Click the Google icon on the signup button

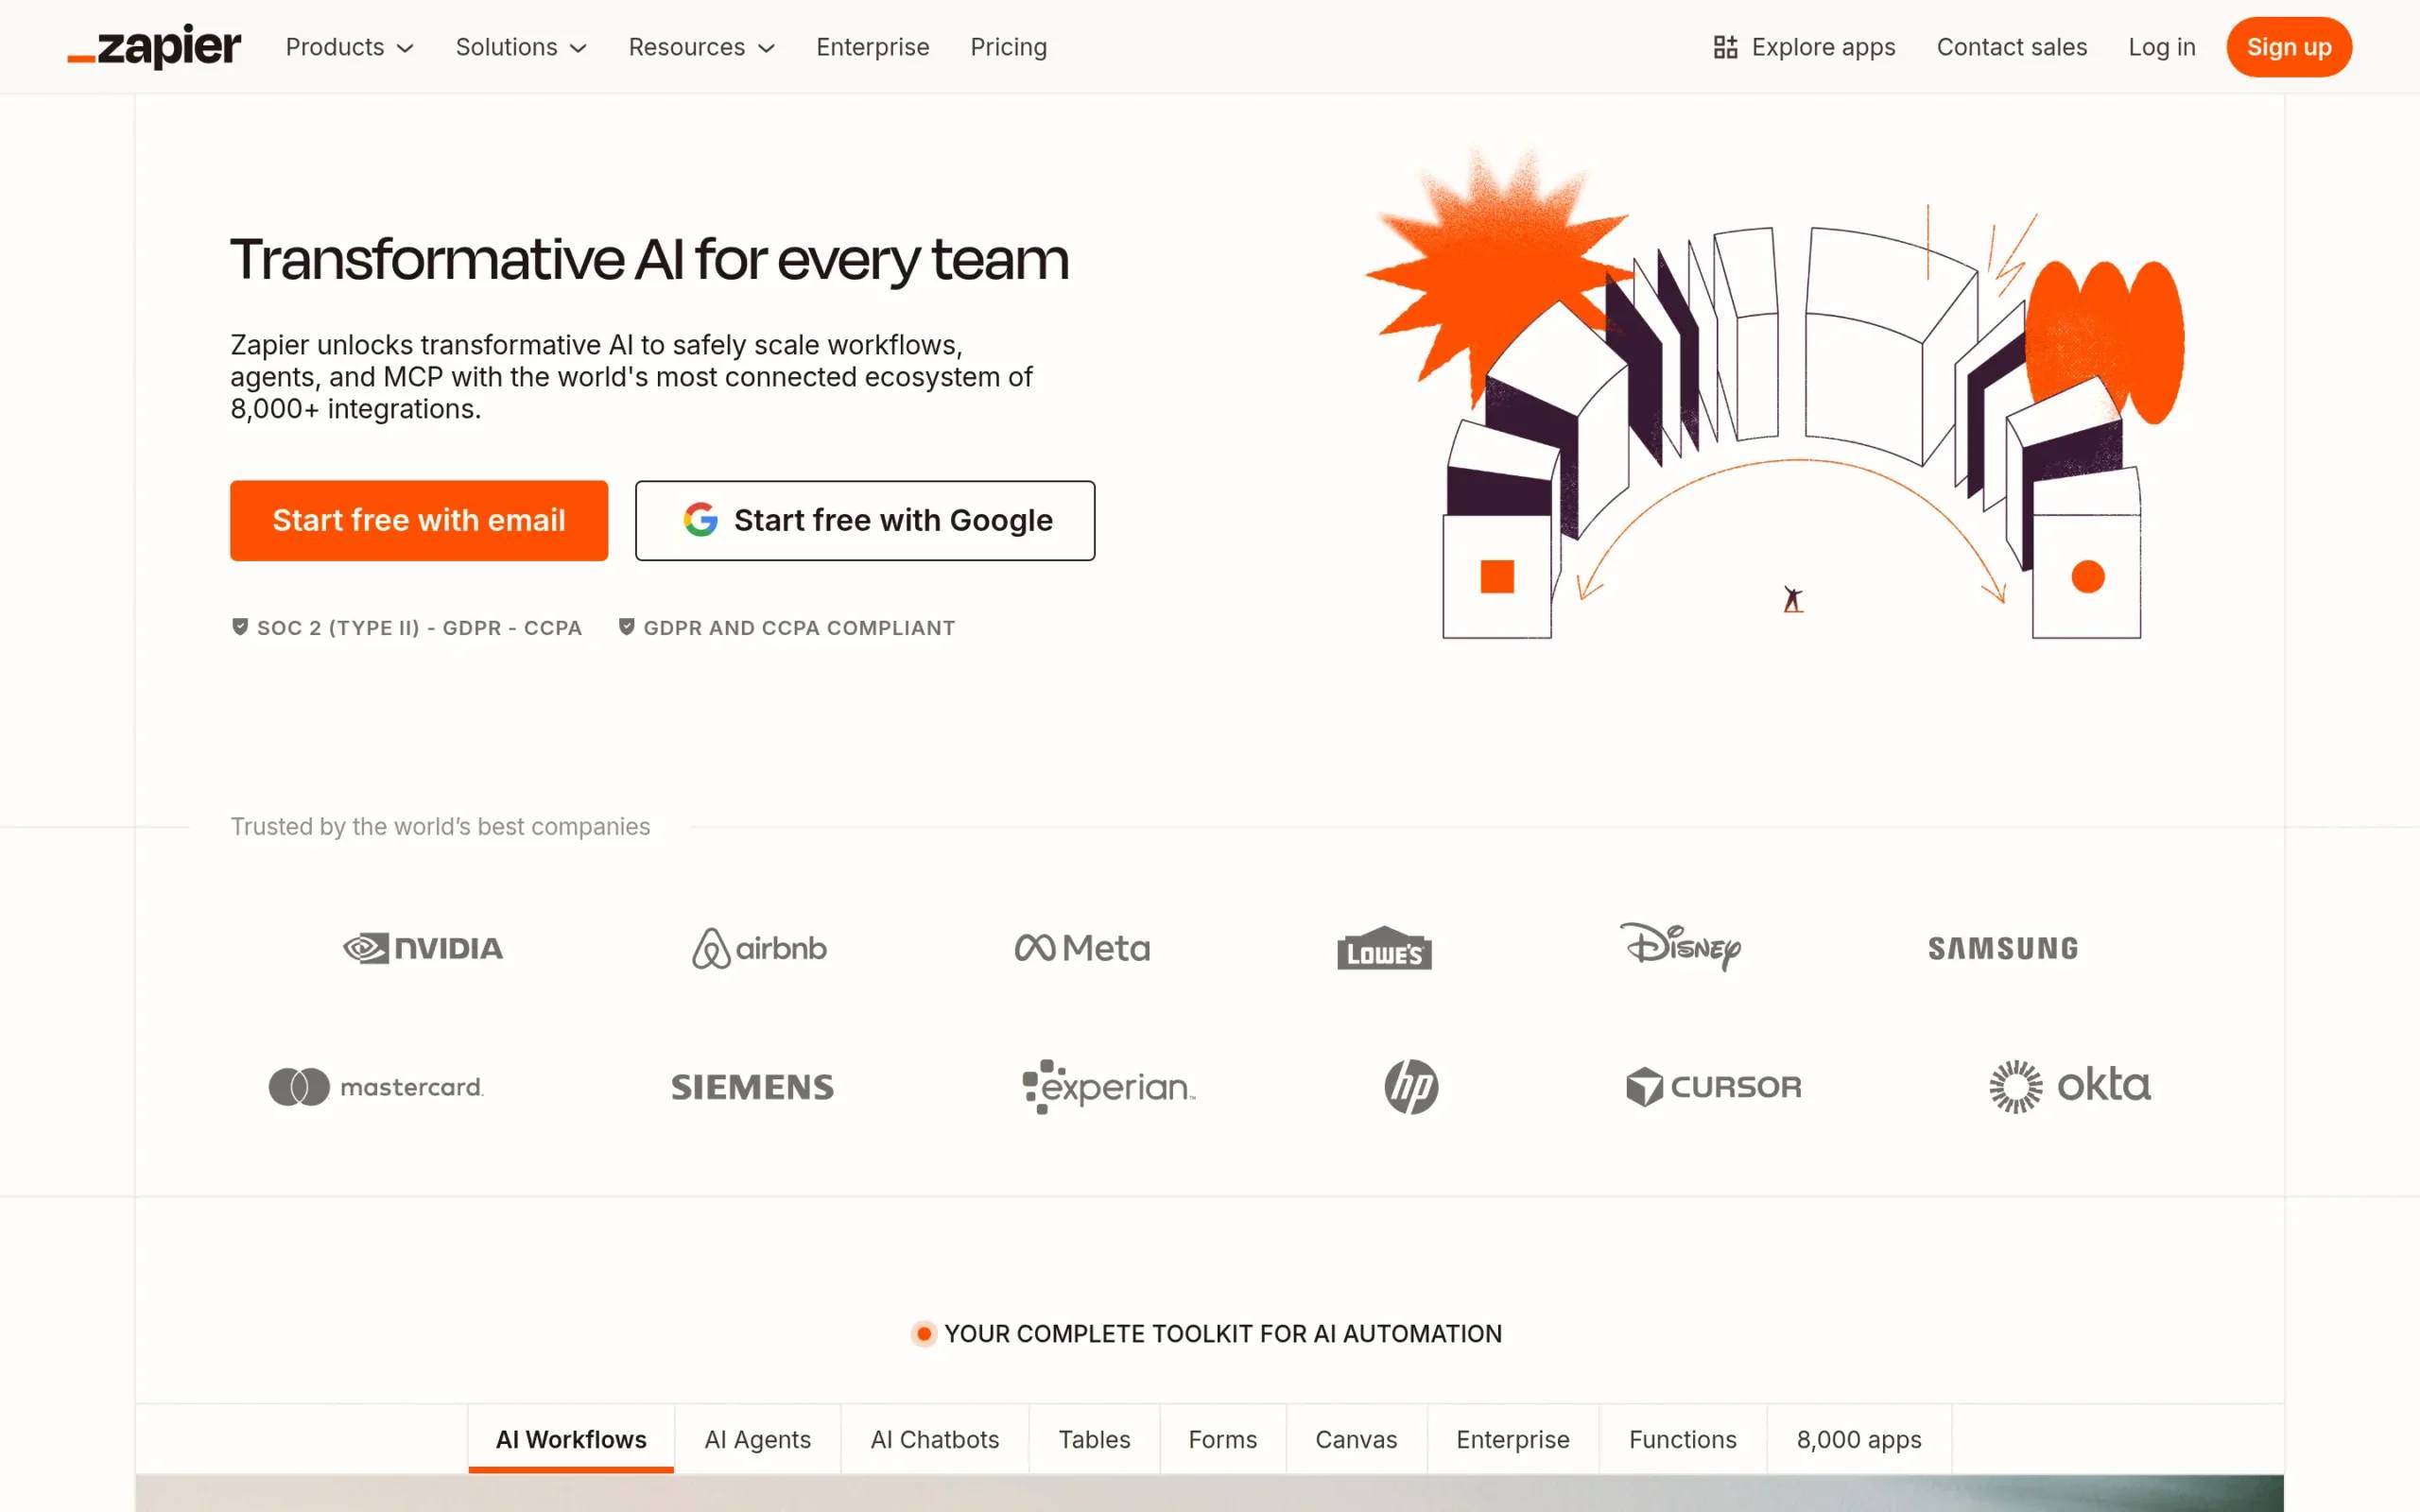(700, 520)
